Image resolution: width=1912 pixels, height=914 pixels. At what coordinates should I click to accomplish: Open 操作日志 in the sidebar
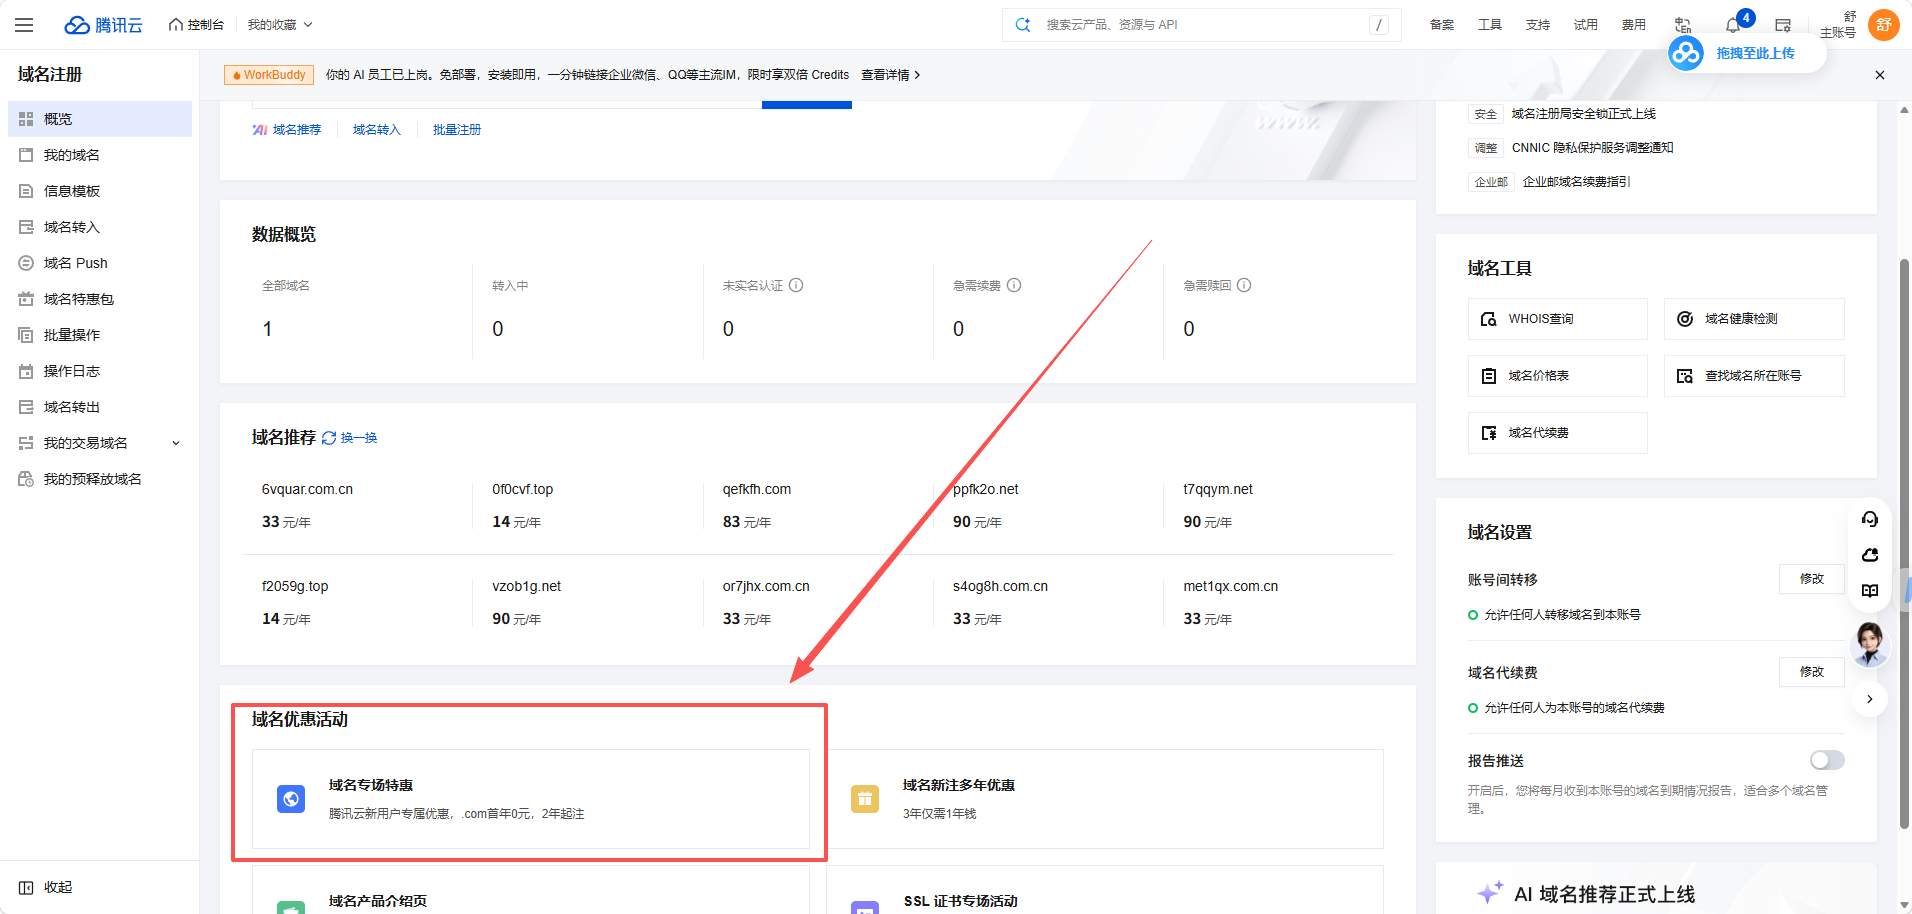click(100, 371)
